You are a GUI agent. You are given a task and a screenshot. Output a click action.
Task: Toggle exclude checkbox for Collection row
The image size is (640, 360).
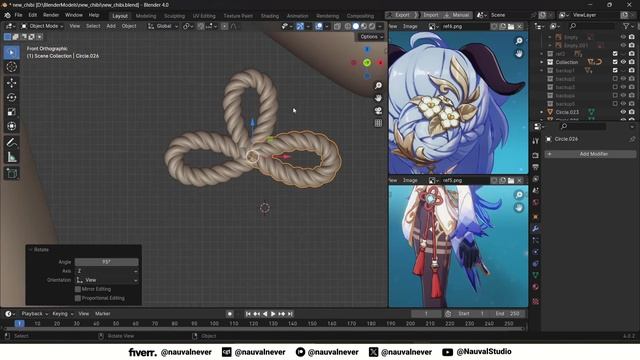coord(615,62)
